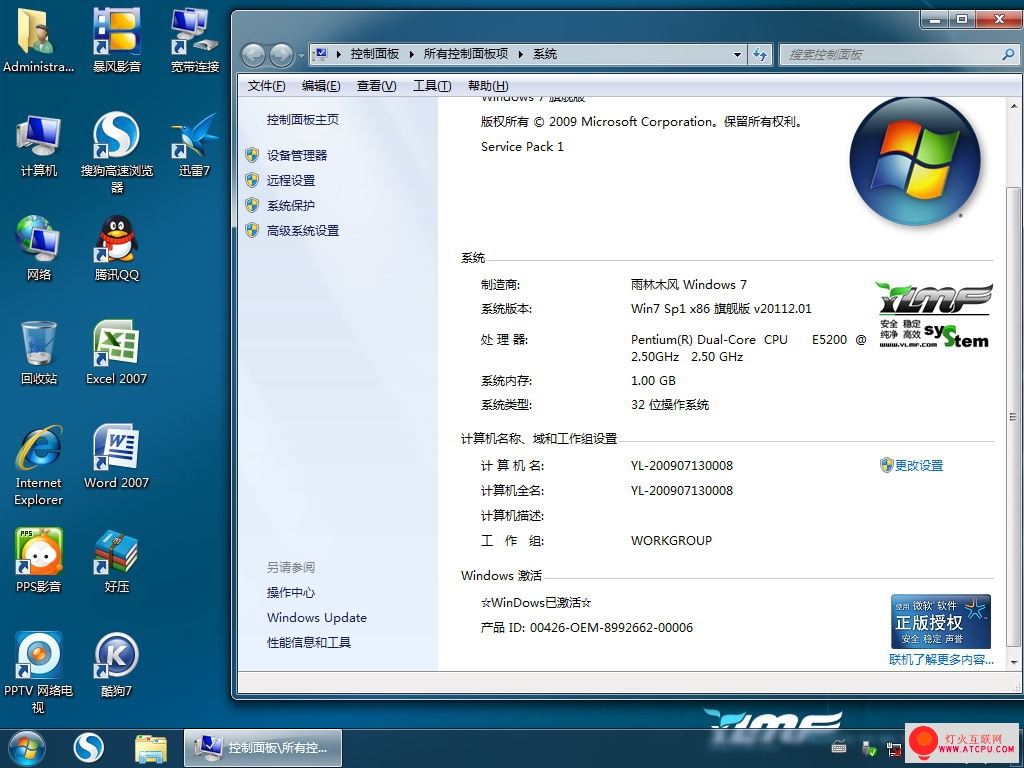This screenshot has height=768, width=1024.
Task: Click the YLMF system logo image
Action: pyautogui.click(x=934, y=314)
